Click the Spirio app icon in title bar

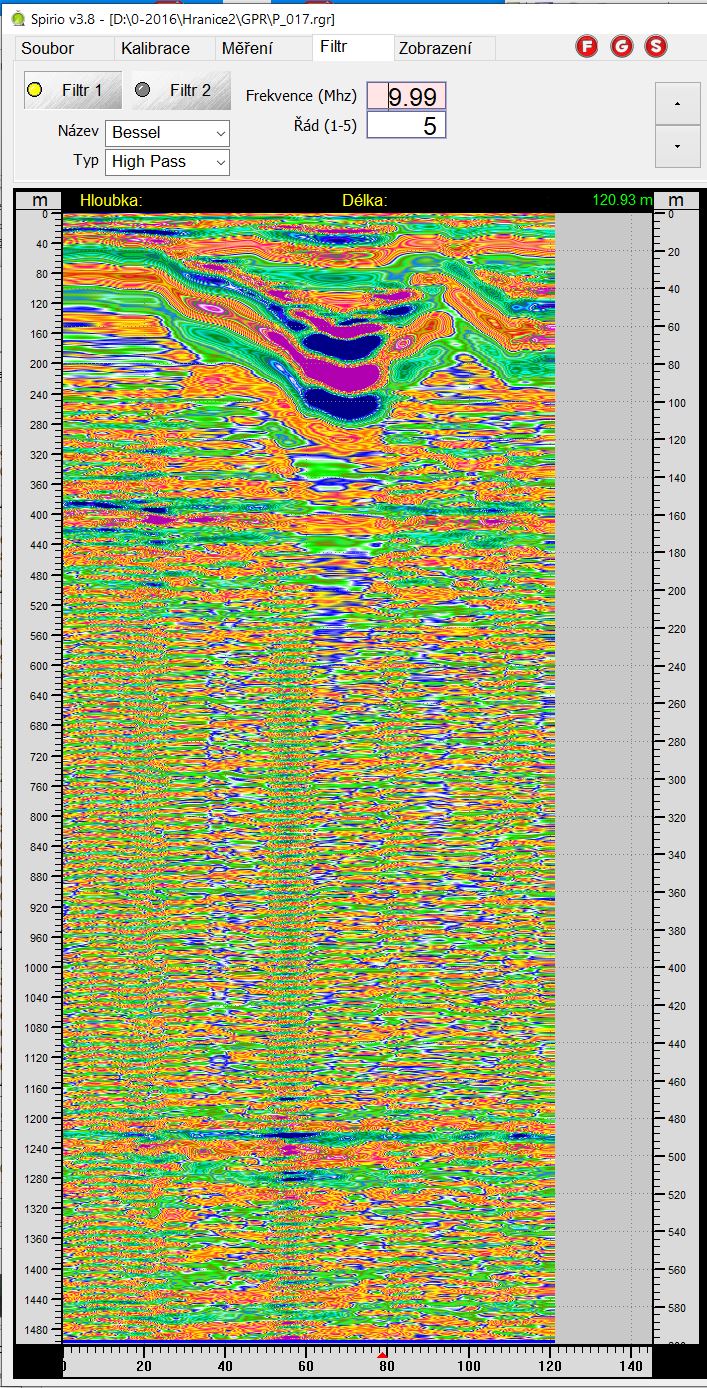tap(17, 17)
